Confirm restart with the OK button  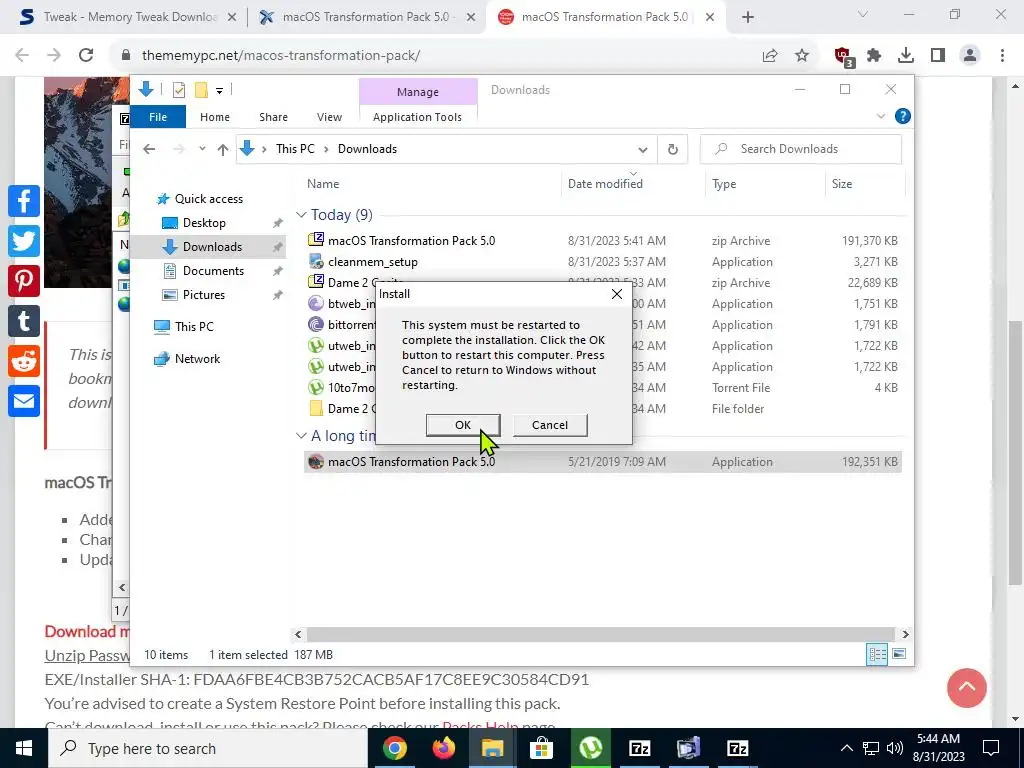point(463,425)
